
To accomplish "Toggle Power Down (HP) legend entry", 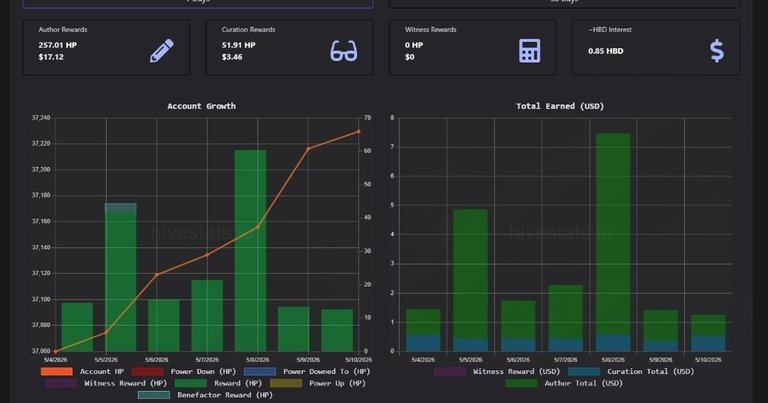I will click(184, 371).
